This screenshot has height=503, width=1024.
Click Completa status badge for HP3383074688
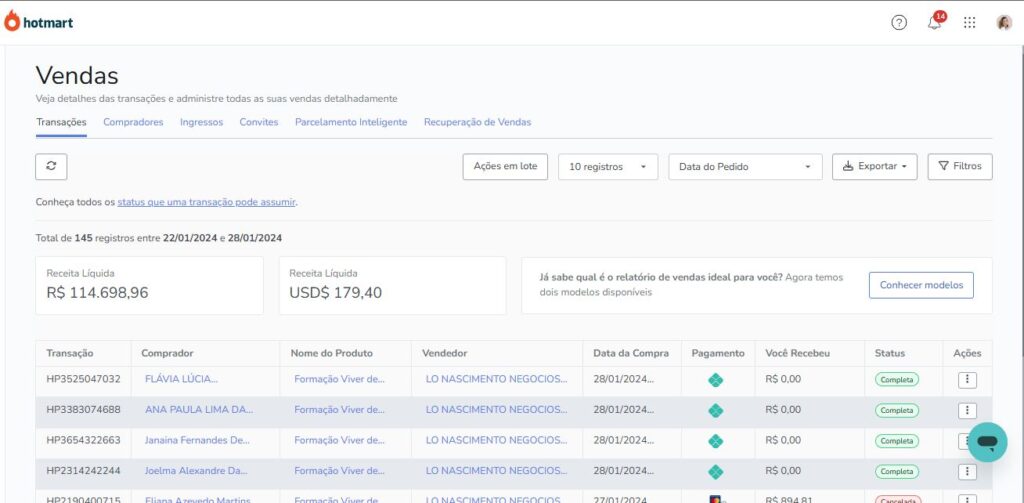click(x=897, y=410)
